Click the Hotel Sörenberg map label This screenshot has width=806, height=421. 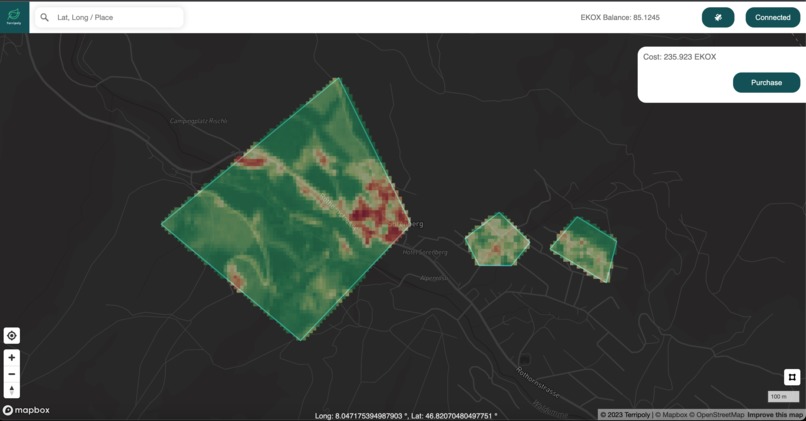tap(425, 252)
